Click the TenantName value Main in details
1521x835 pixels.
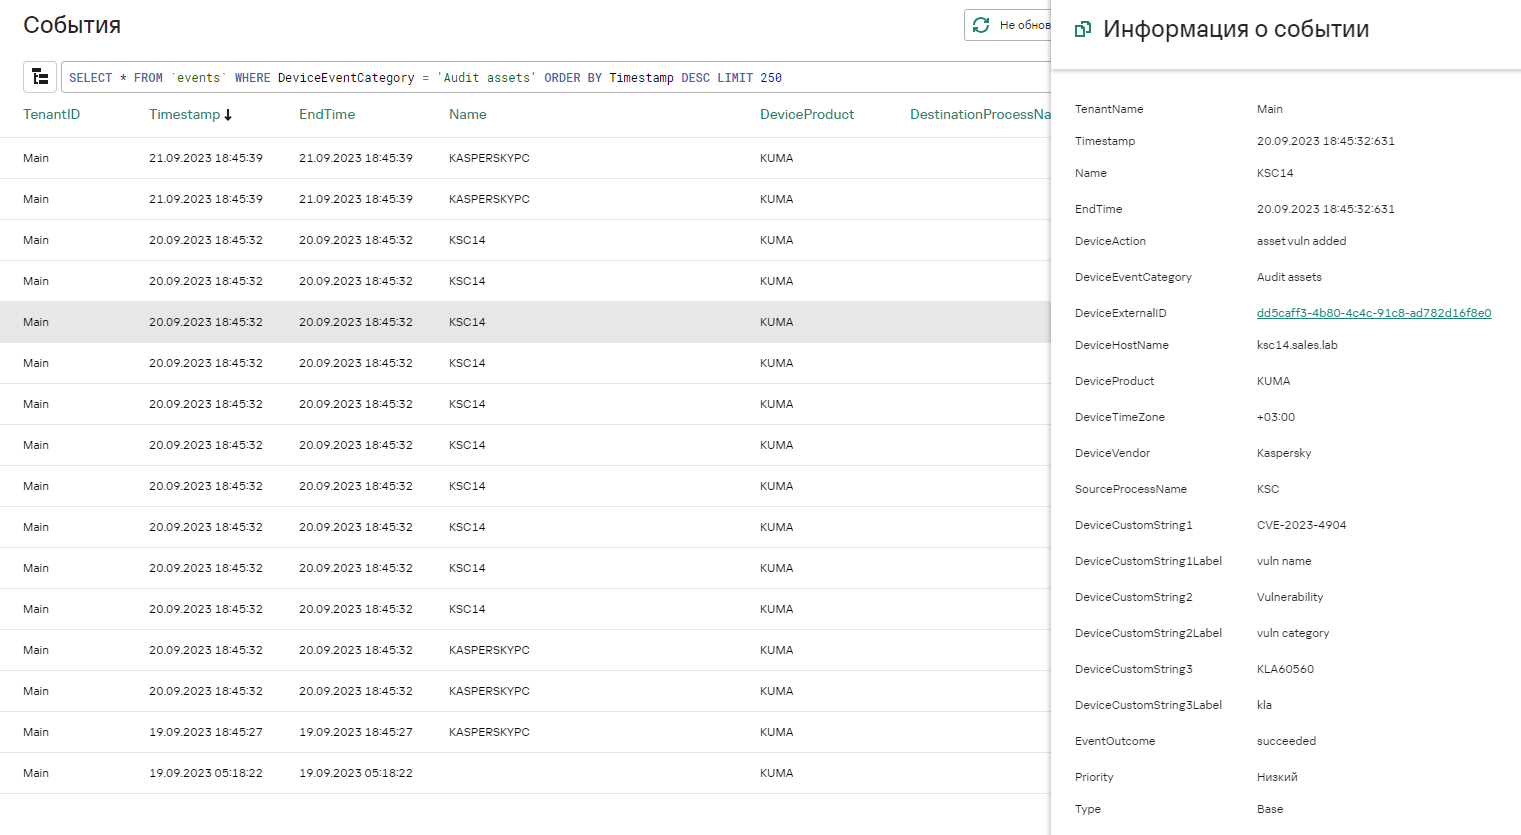[x=1269, y=109]
